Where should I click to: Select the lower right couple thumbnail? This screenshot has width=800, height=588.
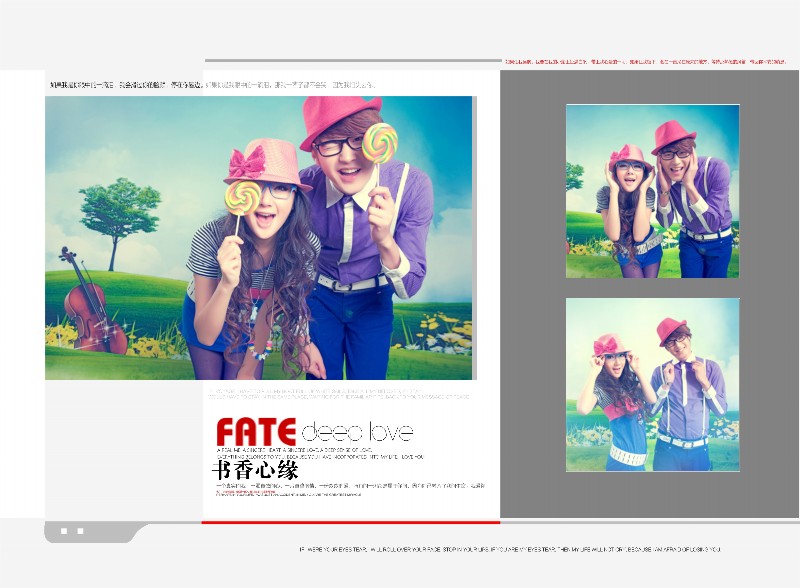(652, 384)
